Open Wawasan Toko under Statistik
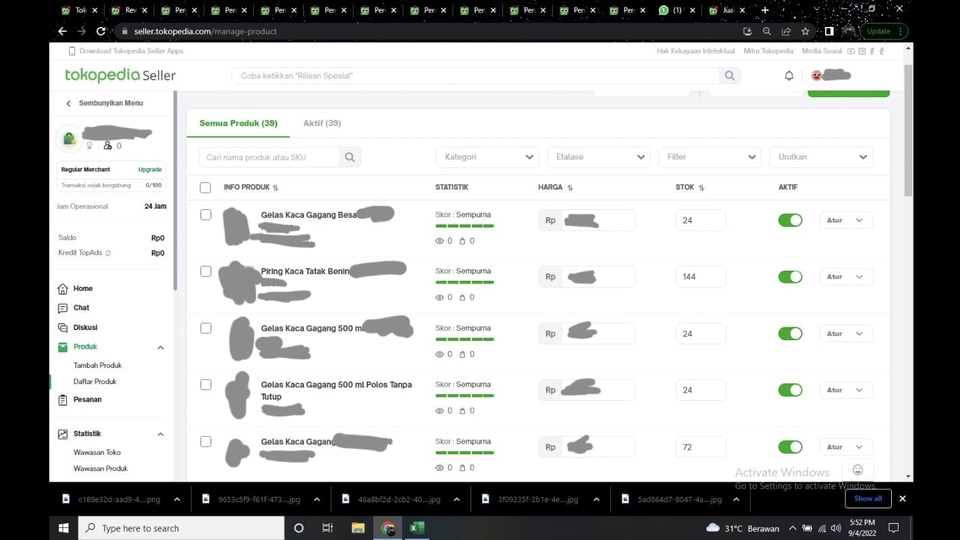Image resolution: width=960 pixels, height=540 pixels. (97, 452)
